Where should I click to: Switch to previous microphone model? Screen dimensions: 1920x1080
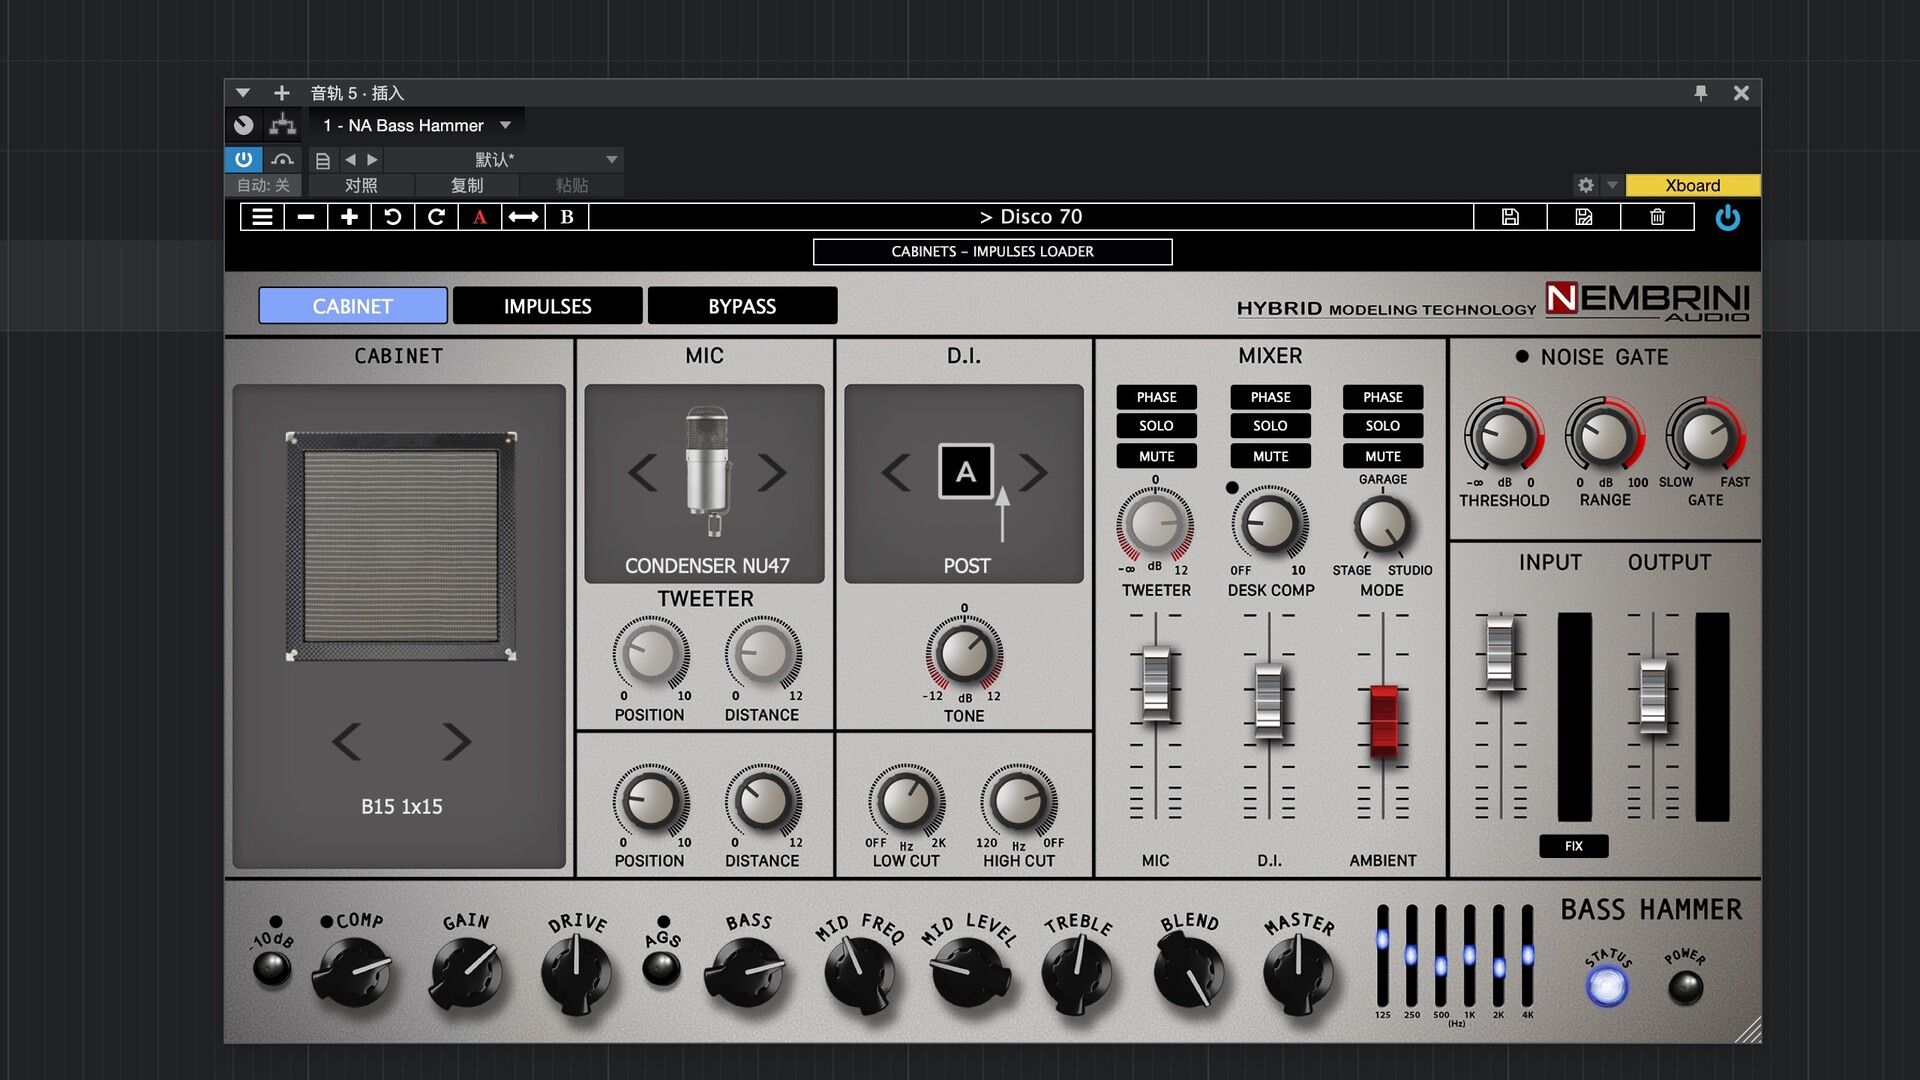click(x=643, y=472)
